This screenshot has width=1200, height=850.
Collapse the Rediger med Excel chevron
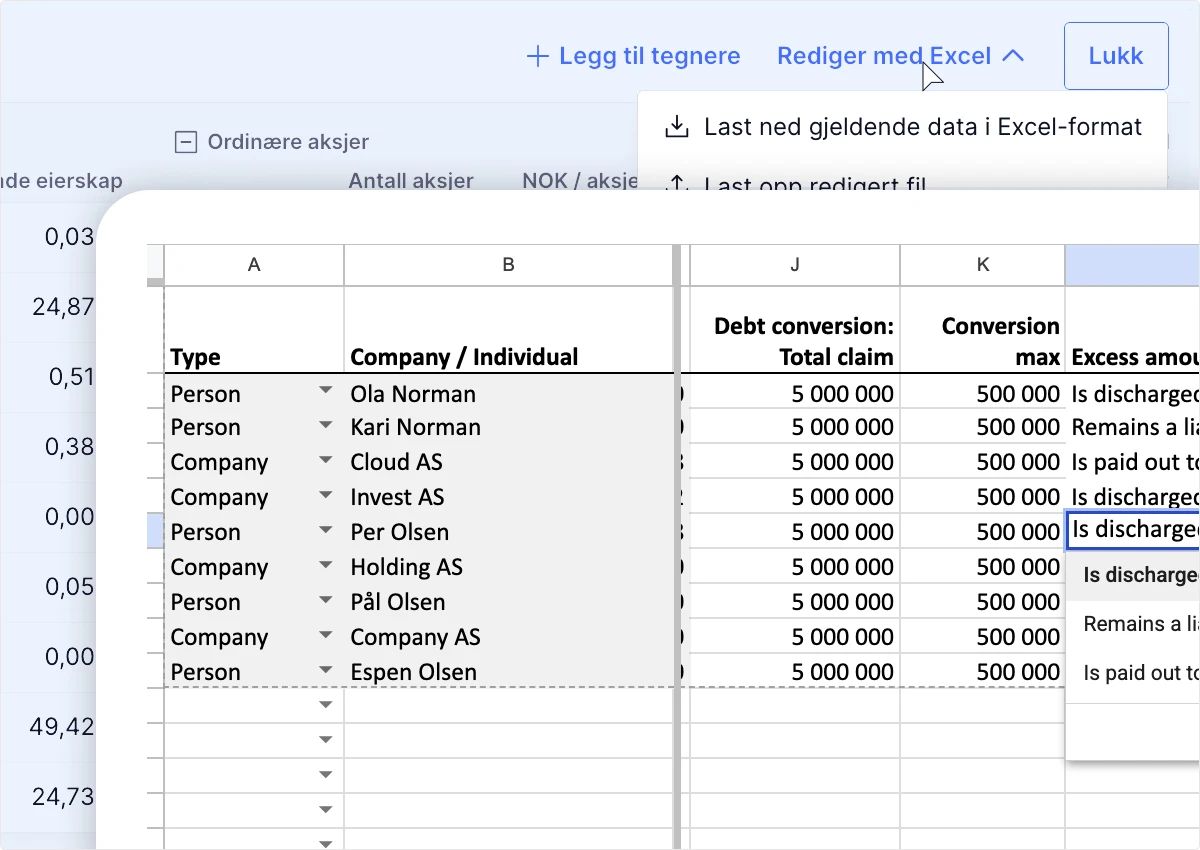[x=1013, y=56]
